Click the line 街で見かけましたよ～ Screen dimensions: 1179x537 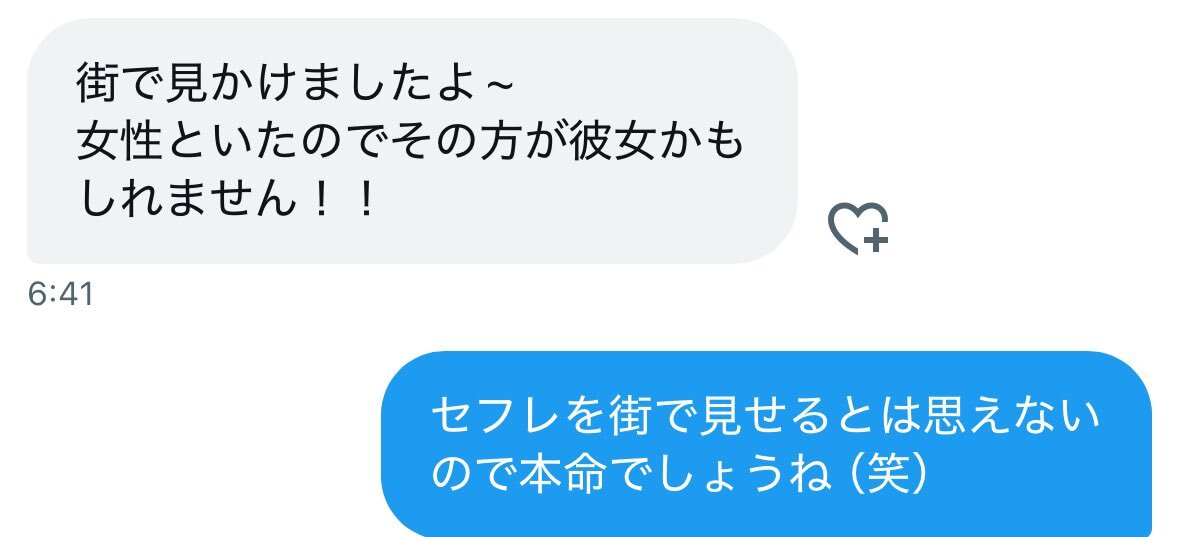pos(295,83)
